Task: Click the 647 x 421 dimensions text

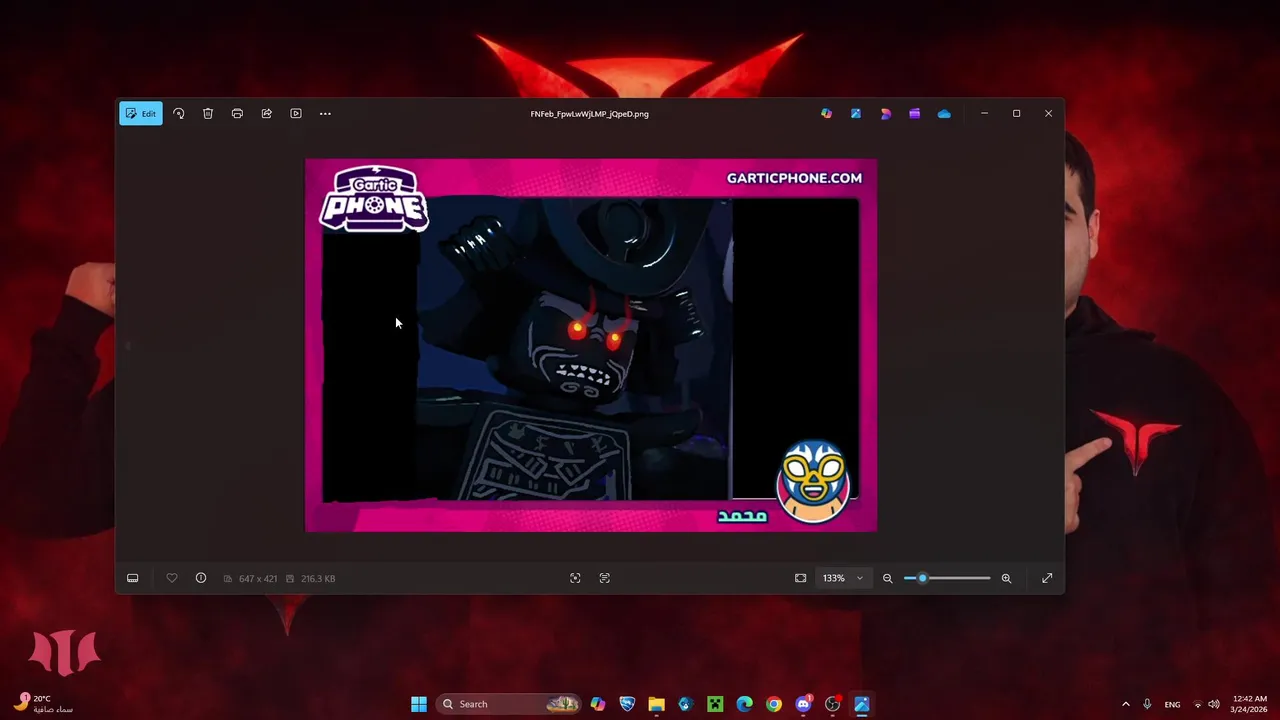Action: click(x=258, y=578)
